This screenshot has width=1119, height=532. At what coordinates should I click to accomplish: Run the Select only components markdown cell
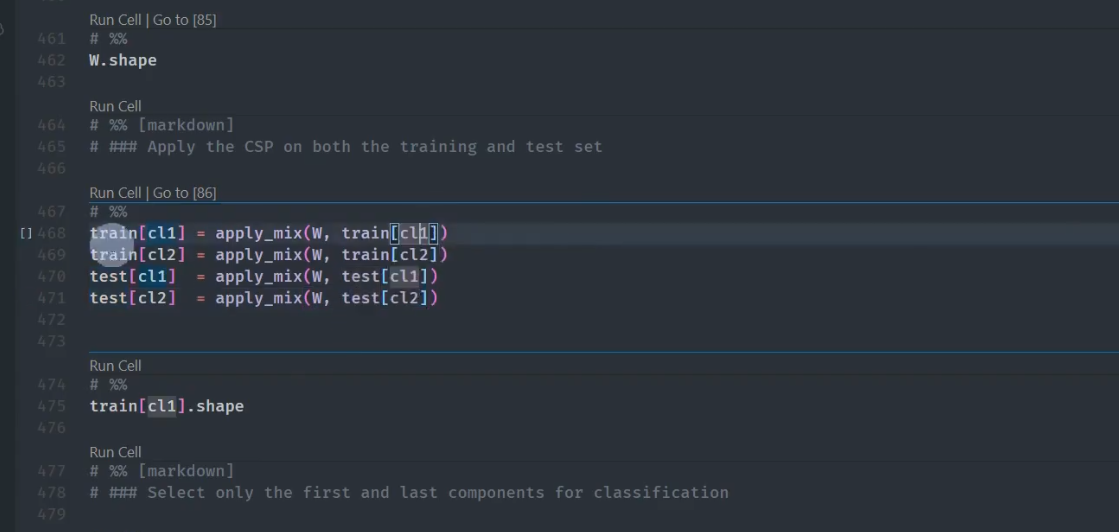click(x=115, y=452)
